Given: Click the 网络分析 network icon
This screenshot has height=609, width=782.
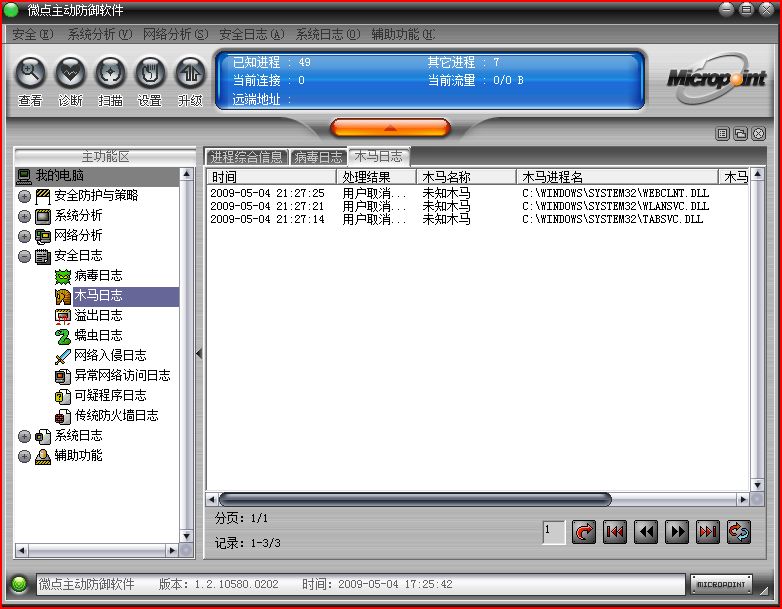Looking at the screenshot, I should tap(43, 236).
